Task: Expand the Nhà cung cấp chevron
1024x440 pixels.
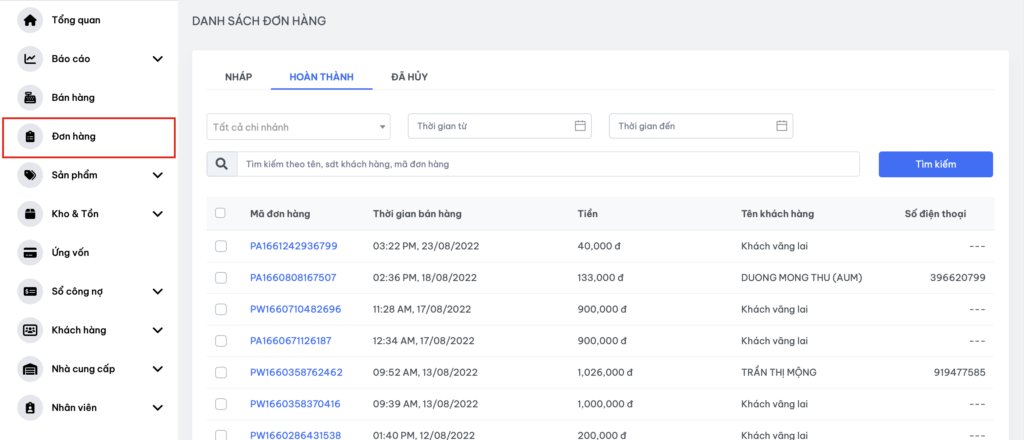Action: point(157,369)
